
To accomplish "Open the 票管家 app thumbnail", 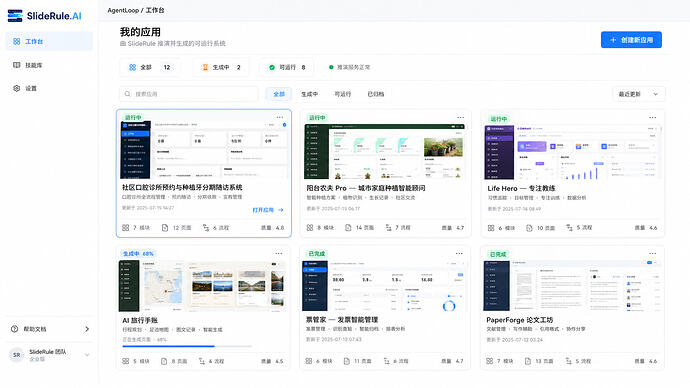I will 384,286.
